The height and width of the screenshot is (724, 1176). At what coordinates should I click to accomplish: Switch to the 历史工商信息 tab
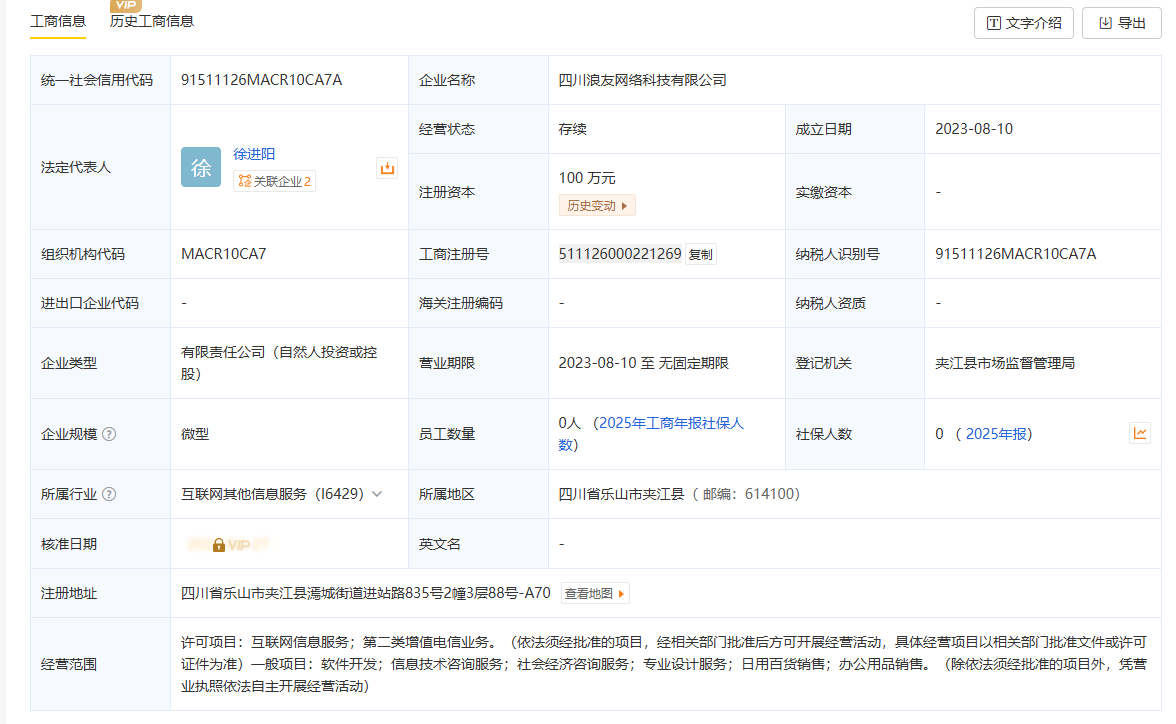(x=152, y=22)
